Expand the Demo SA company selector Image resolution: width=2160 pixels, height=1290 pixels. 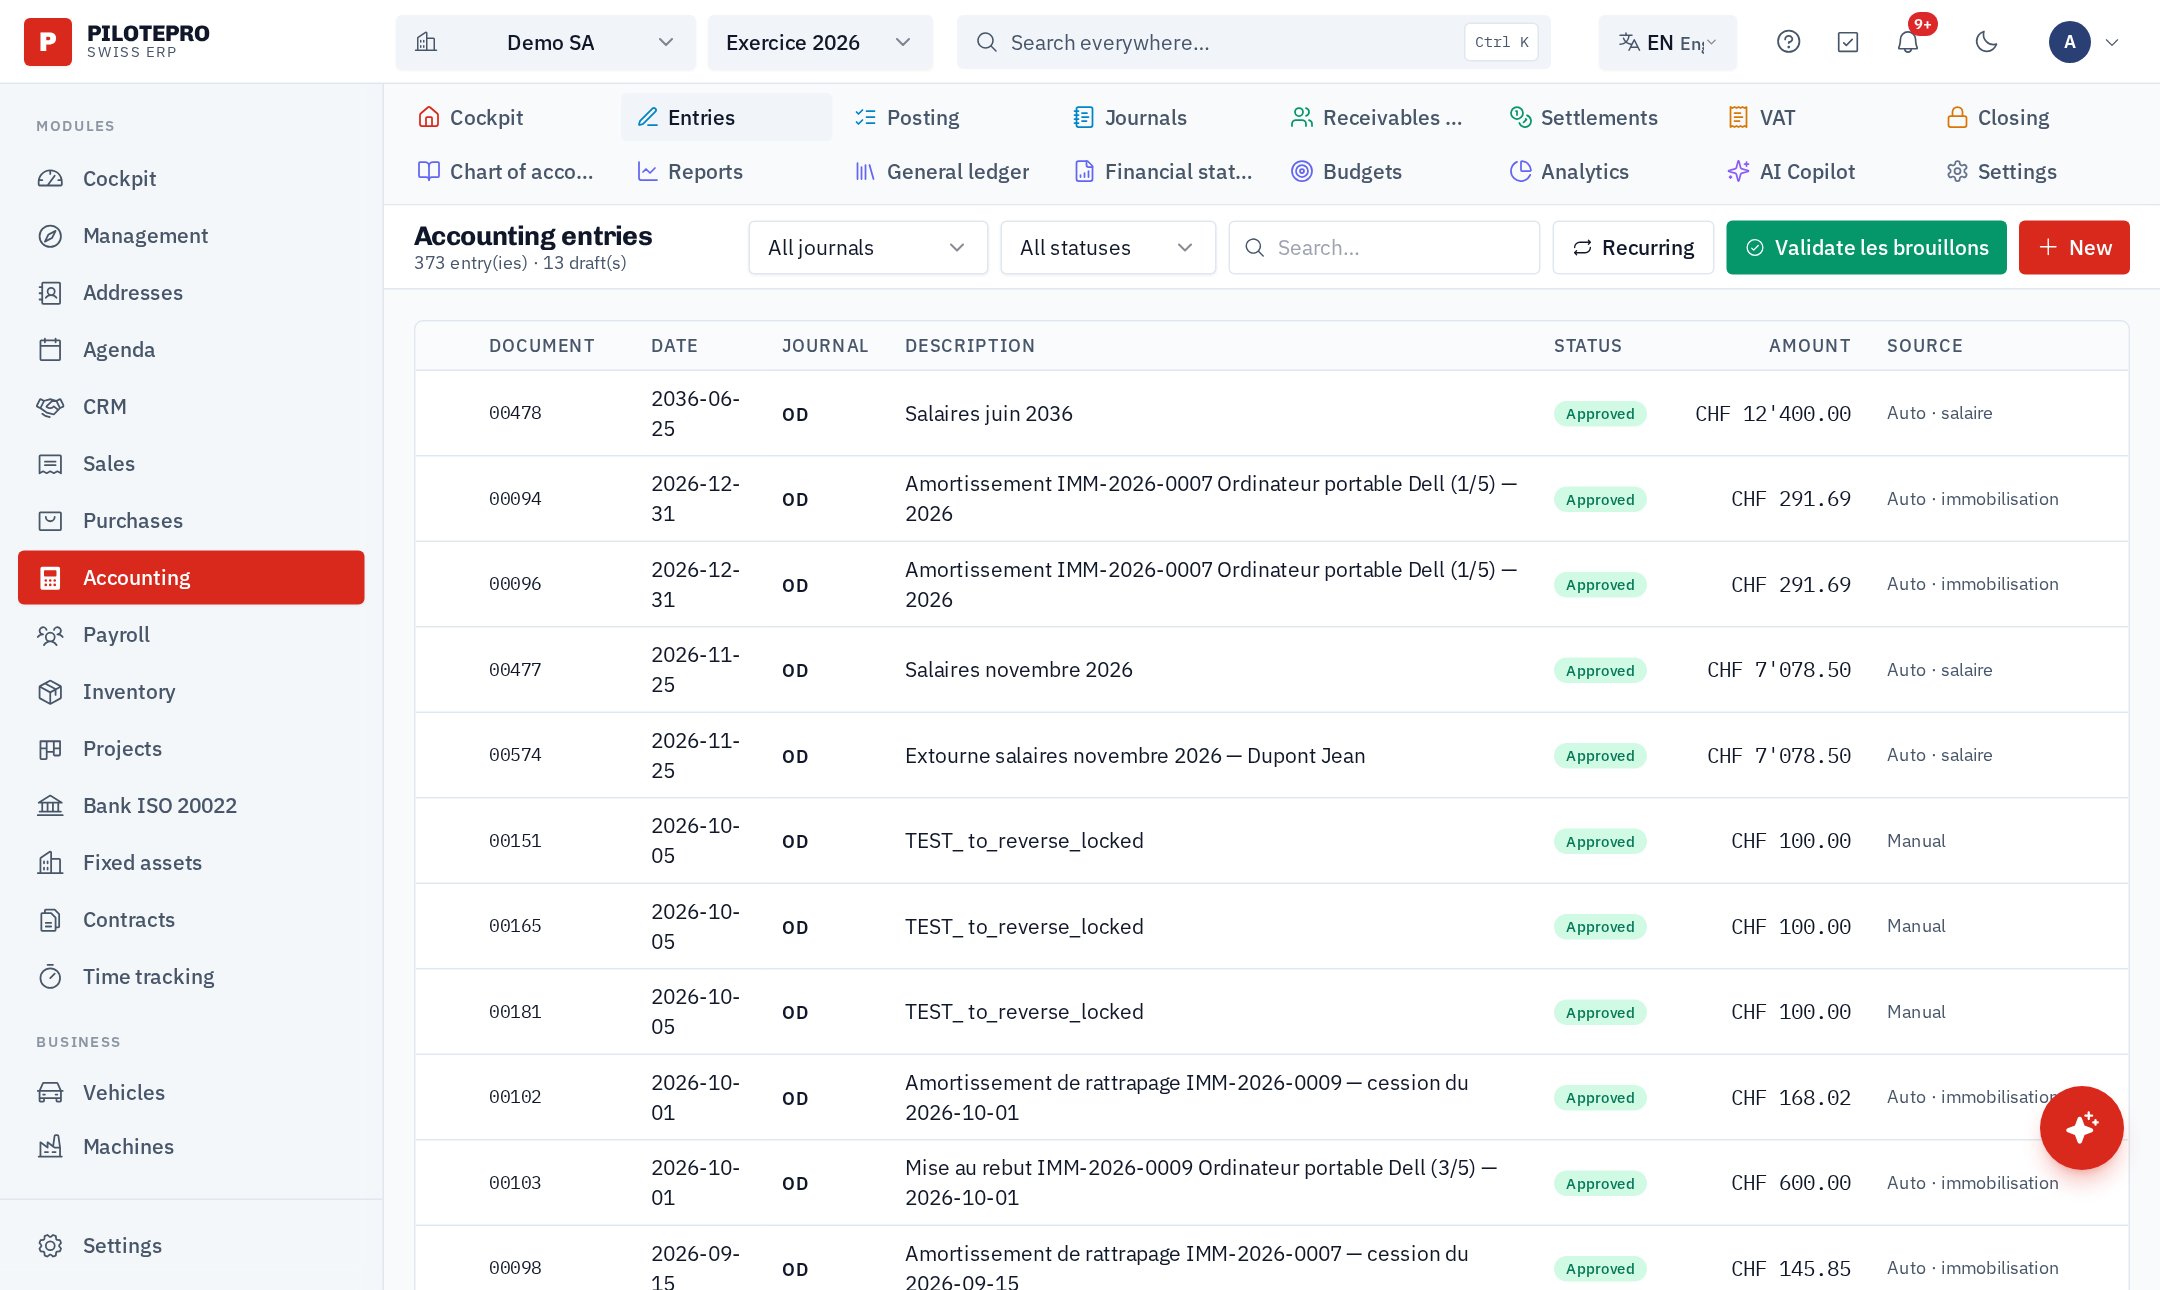pos(545,42)
